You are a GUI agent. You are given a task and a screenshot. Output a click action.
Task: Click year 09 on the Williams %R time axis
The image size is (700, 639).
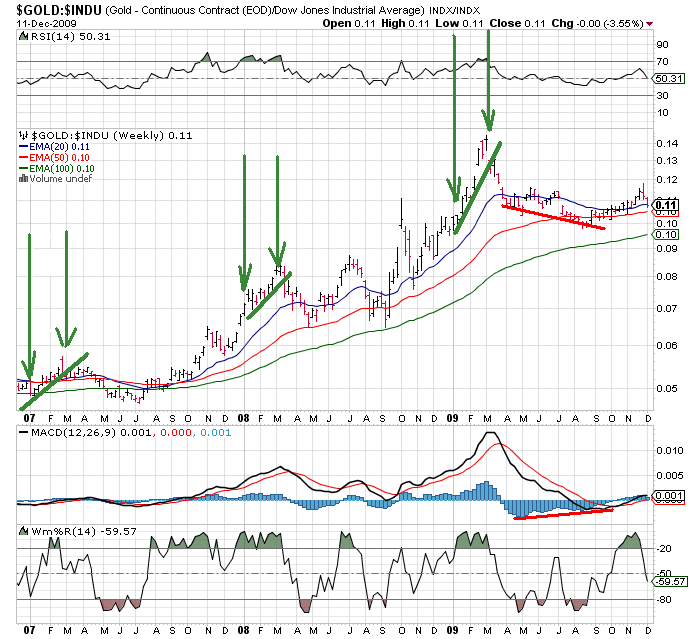click(x=453, y=631)
